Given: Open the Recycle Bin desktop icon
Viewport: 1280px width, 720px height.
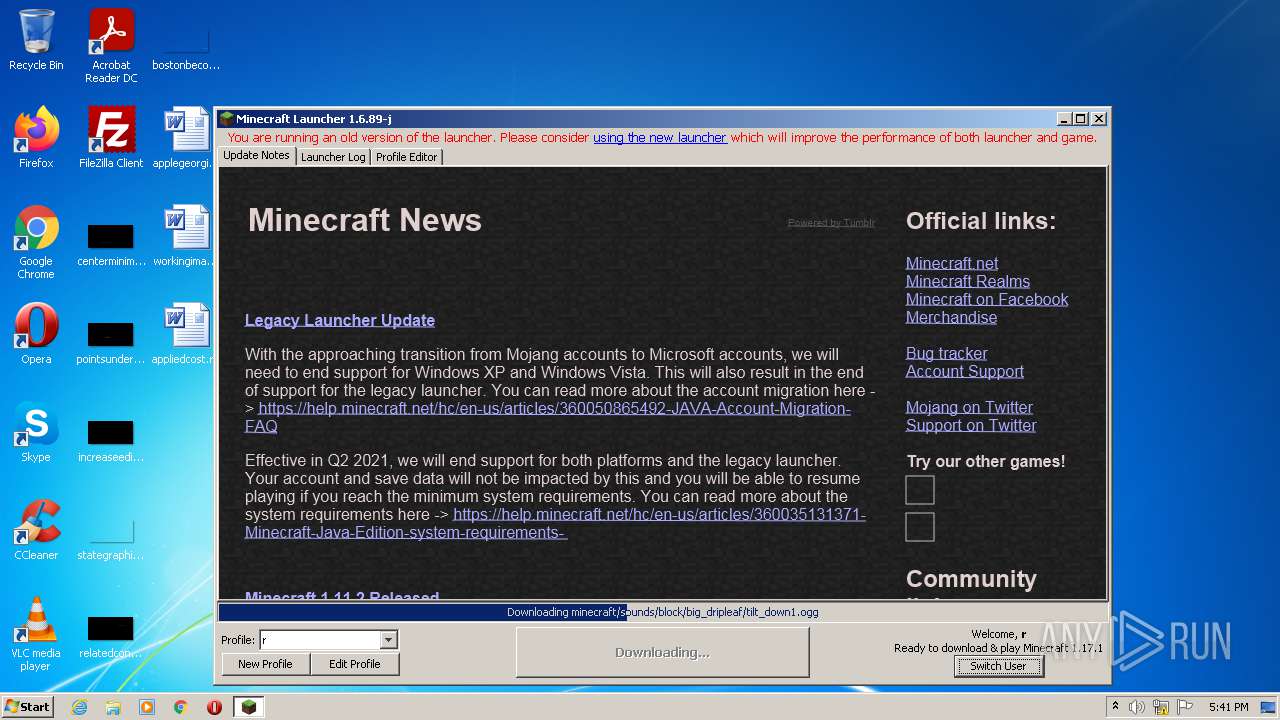Looking at the screenshot, I should pyautogui.click(x=36, y=40).
